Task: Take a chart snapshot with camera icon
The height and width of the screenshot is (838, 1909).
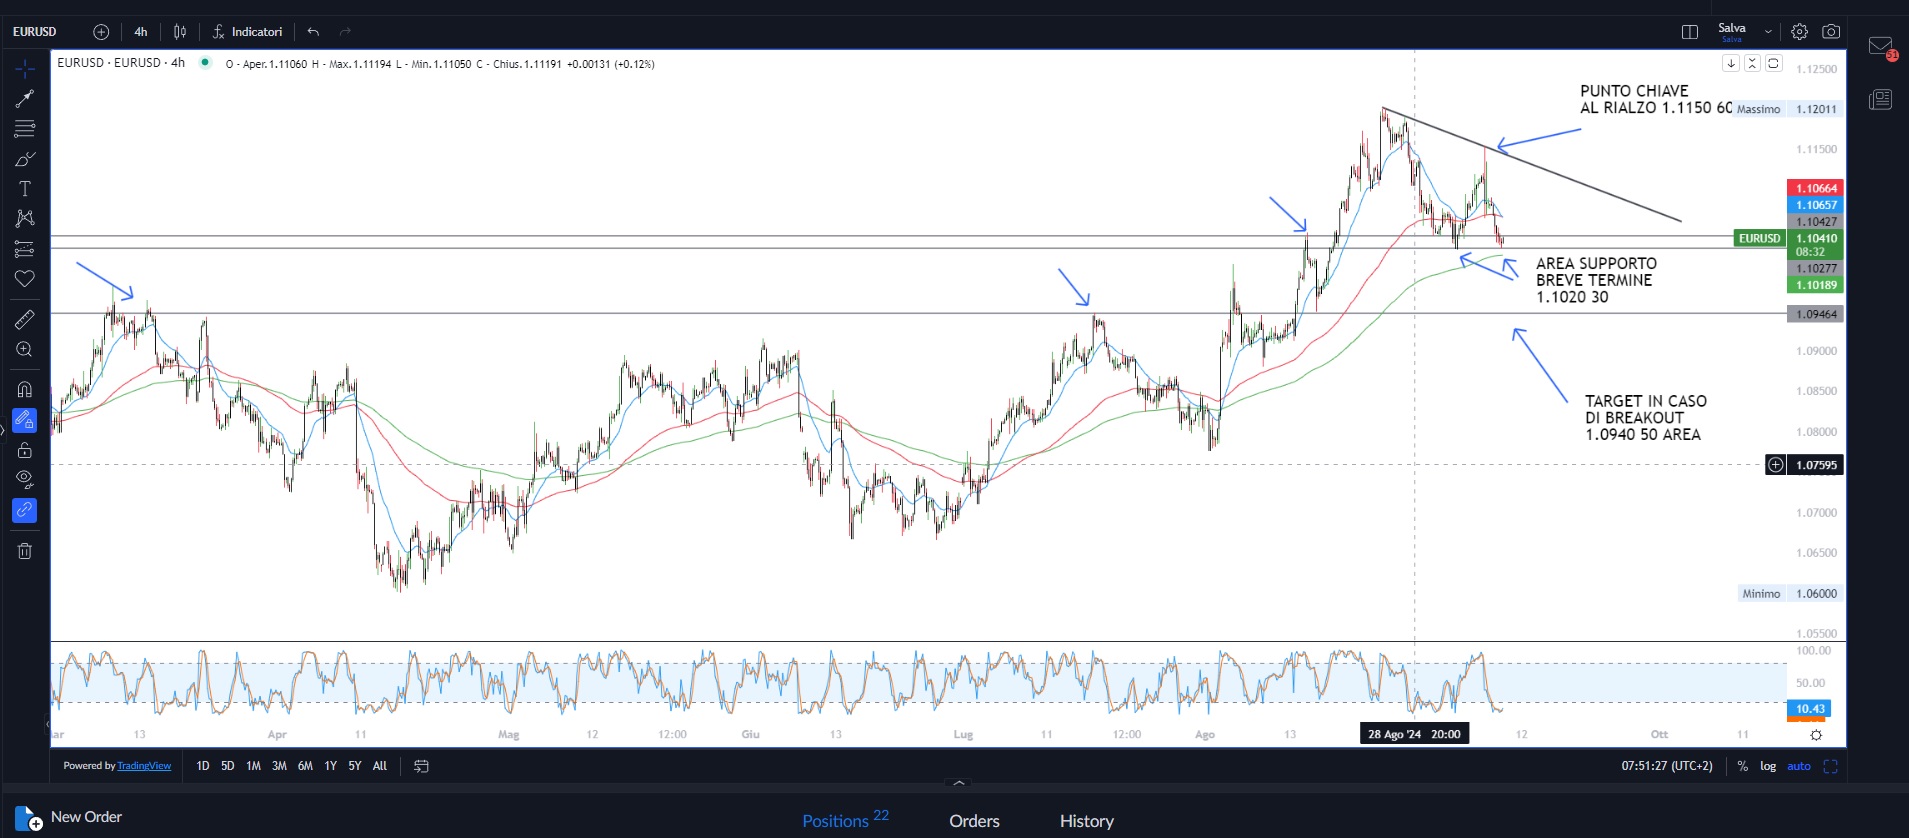Action: pyautogui.click(x=1831, y=32)
